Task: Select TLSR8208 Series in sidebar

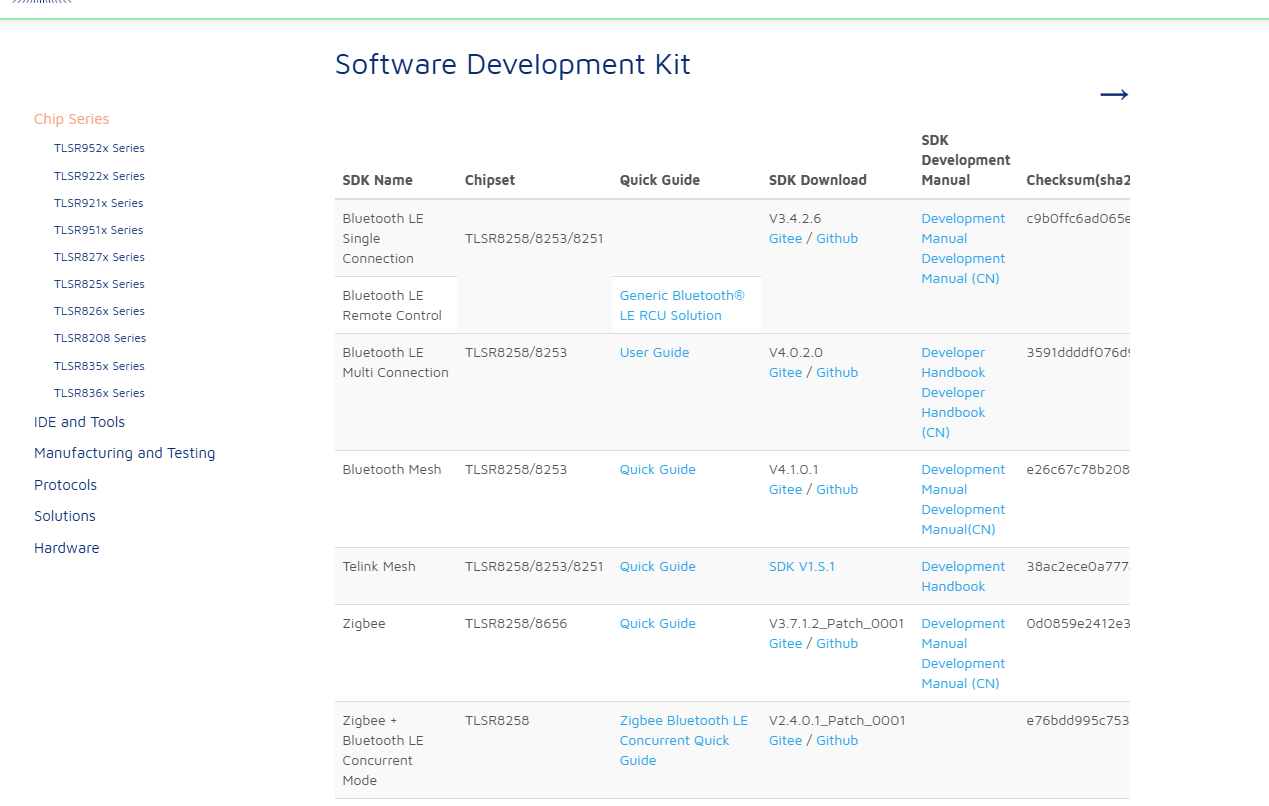Action: click(100, 338)
